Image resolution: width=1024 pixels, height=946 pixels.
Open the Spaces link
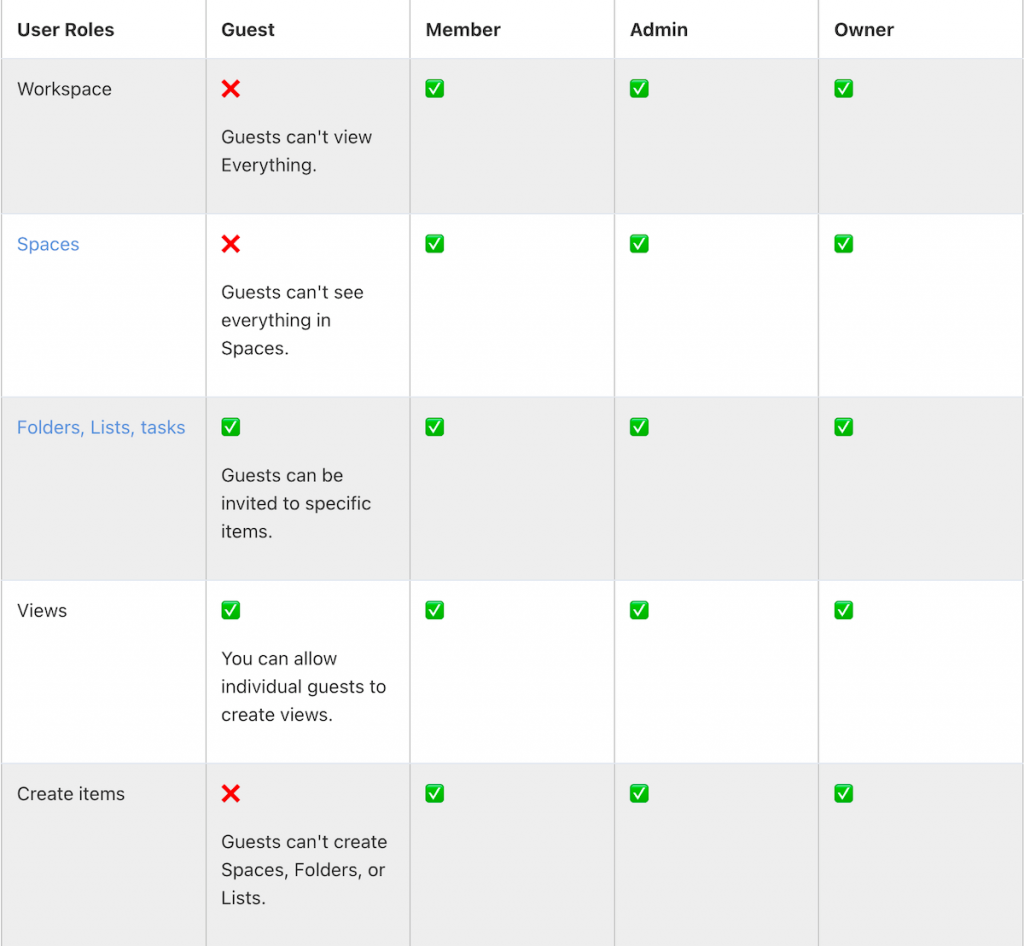point(48,245)
